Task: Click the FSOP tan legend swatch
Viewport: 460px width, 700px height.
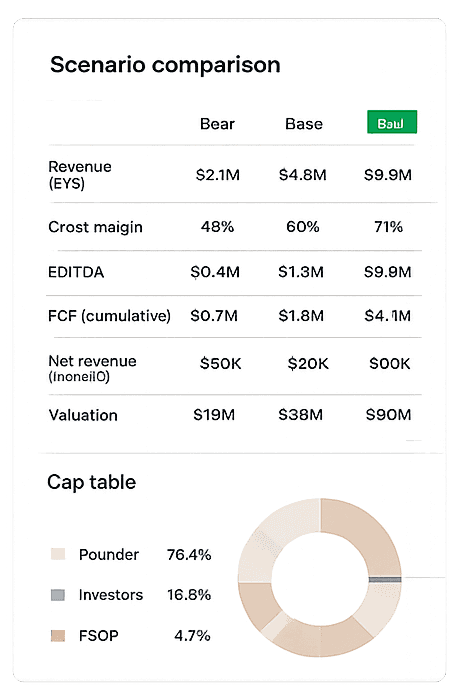Action: pos(58,635)
